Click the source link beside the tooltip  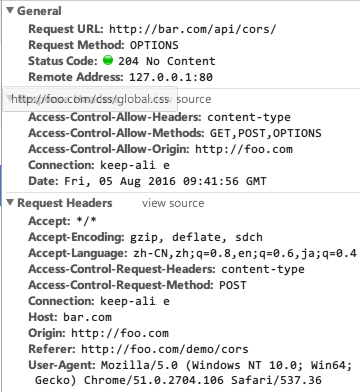click(194, 99)
